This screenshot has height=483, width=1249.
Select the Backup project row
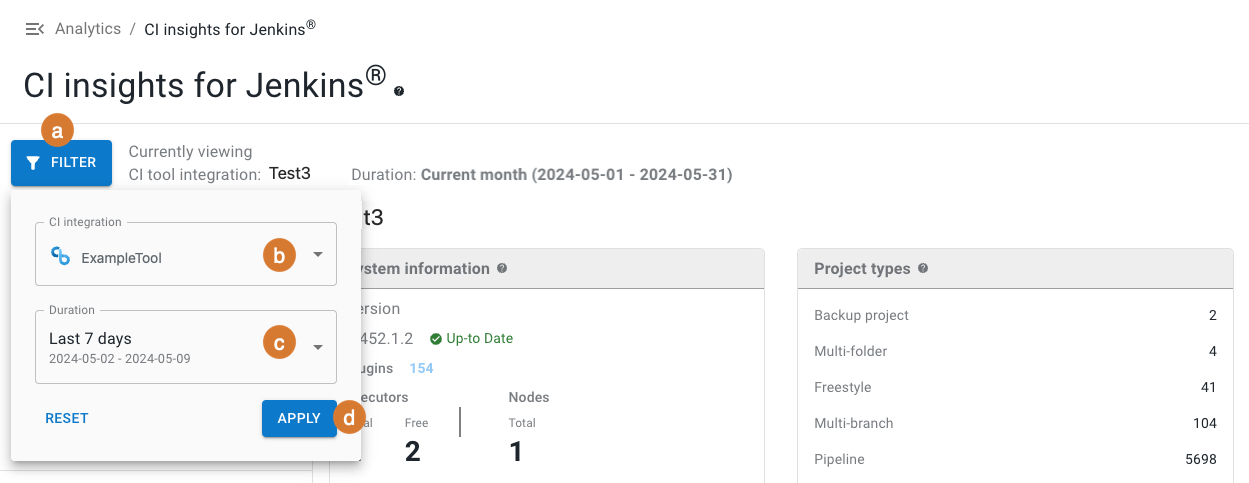(1015, 315)
